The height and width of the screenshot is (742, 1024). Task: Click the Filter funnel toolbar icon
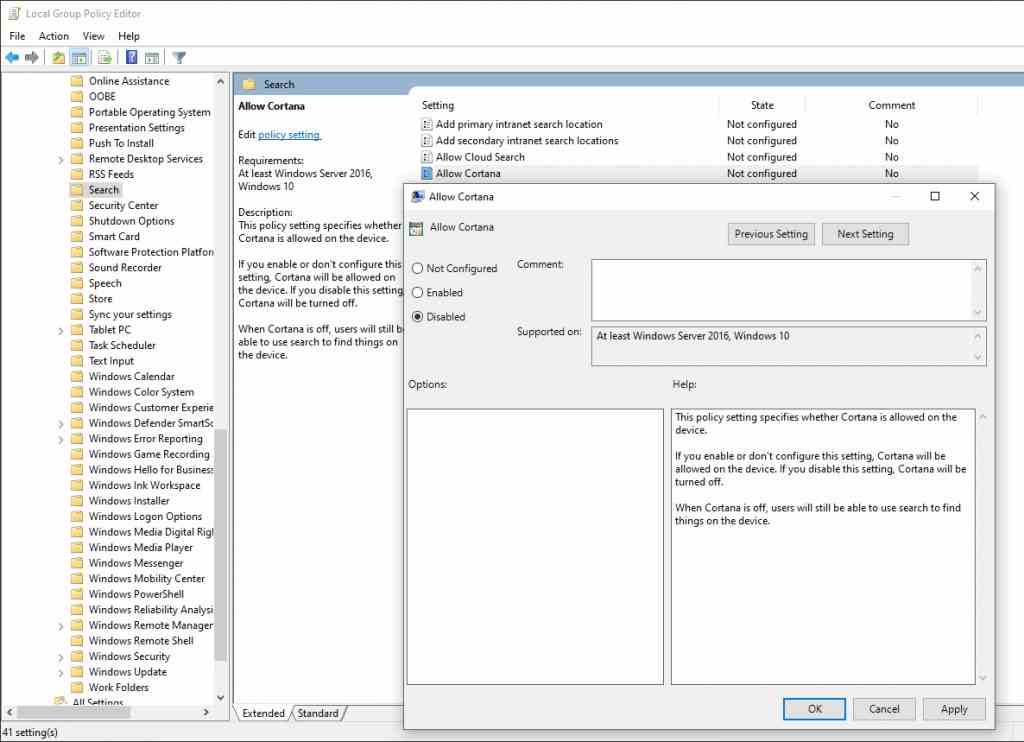pos(179,57)
